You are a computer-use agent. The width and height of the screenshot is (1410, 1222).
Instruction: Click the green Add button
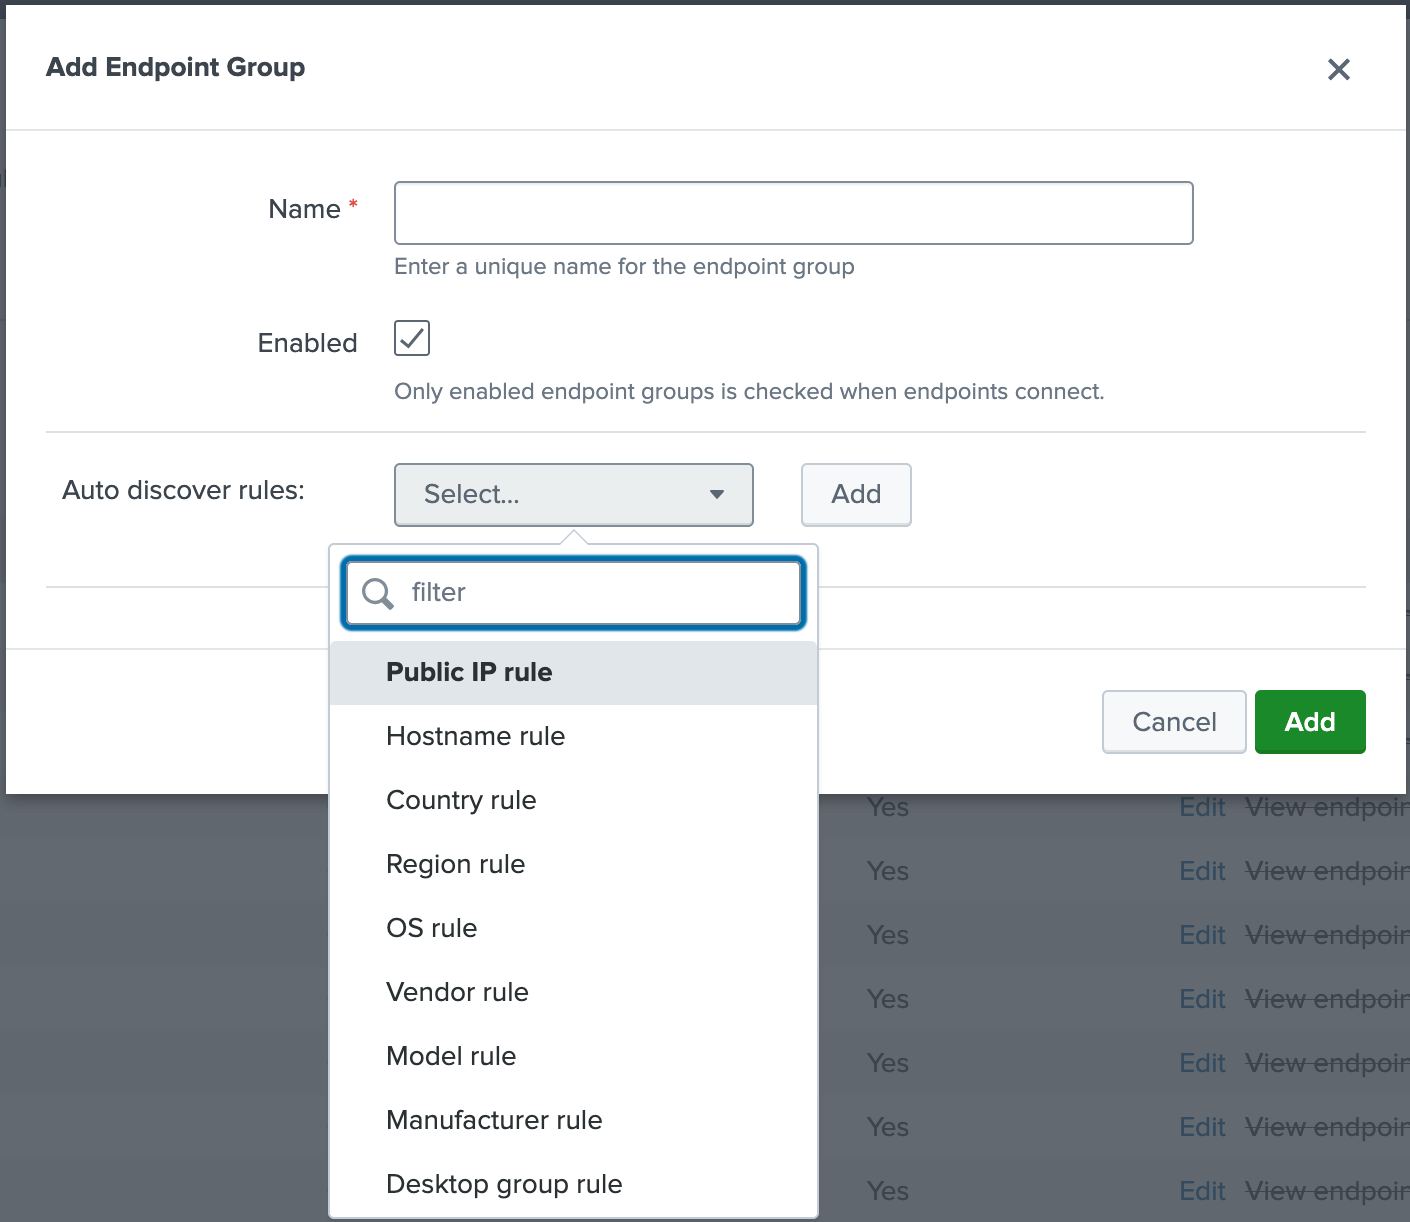pyautogui.click(x=1310, y=722)
